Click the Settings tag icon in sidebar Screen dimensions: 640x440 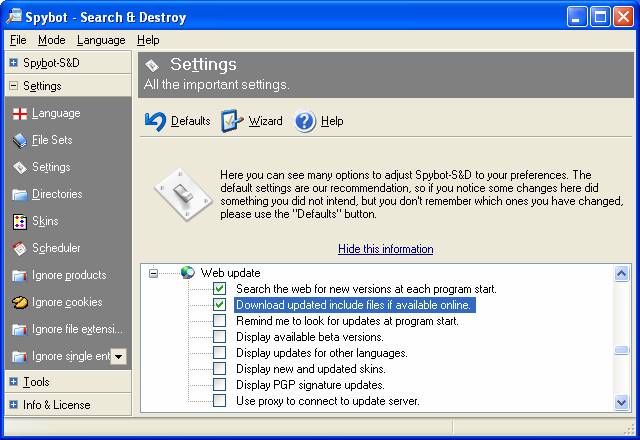20,167
